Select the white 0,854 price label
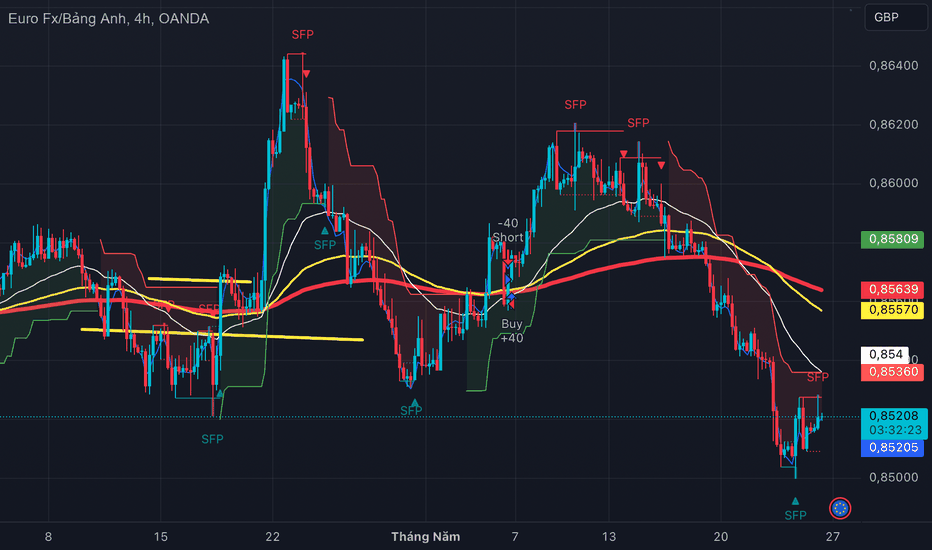 click(x=885, y=354)
